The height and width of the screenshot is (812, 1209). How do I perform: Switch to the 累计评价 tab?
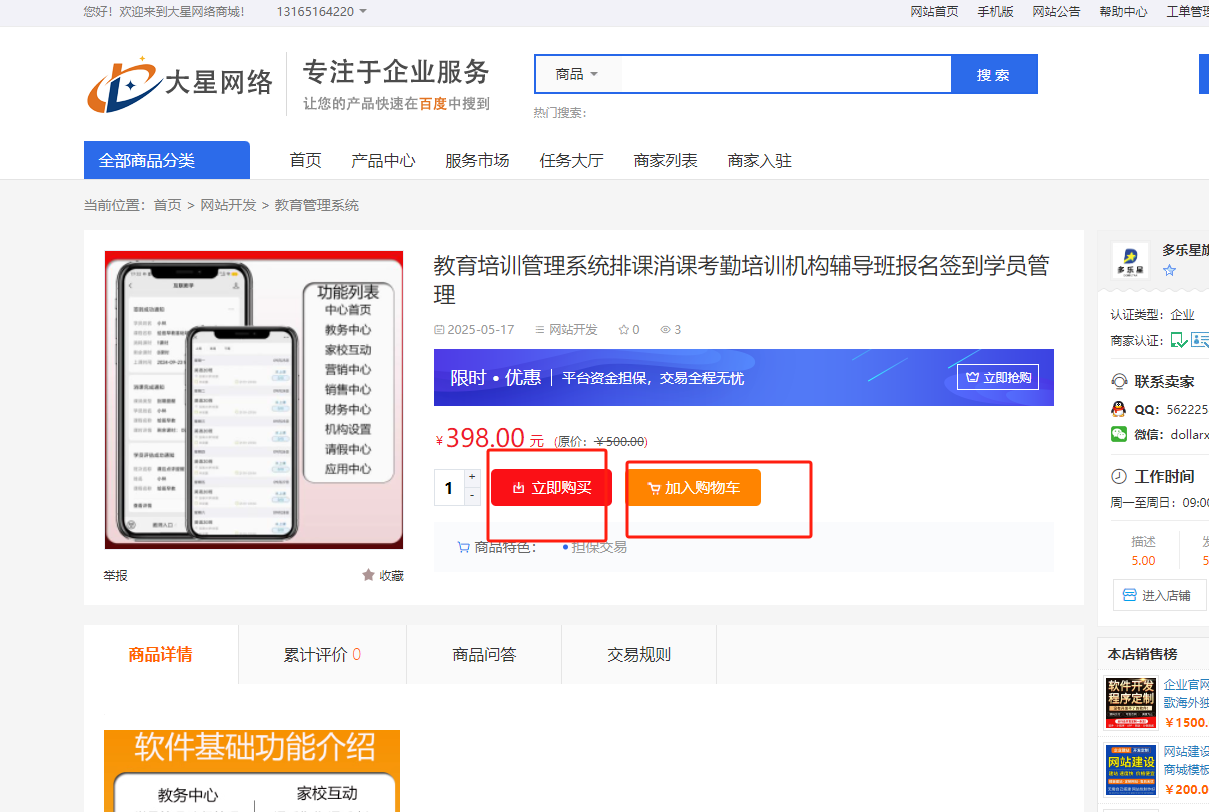(322, 655)
